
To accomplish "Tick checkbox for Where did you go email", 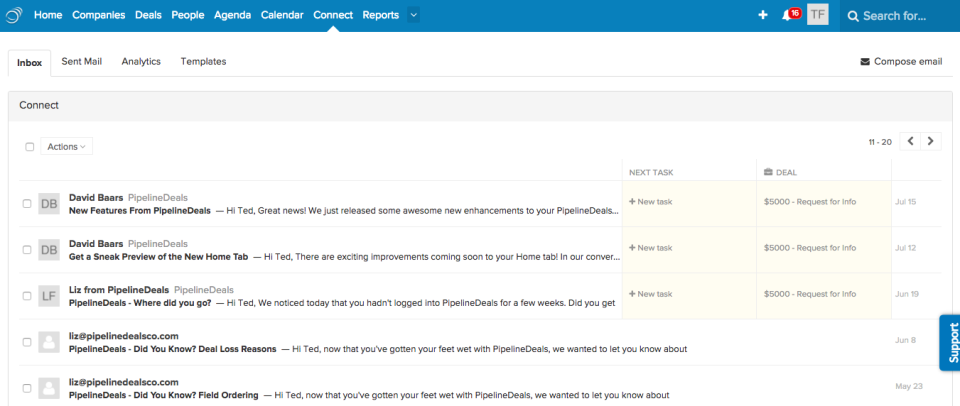I will tap(27, 296).
